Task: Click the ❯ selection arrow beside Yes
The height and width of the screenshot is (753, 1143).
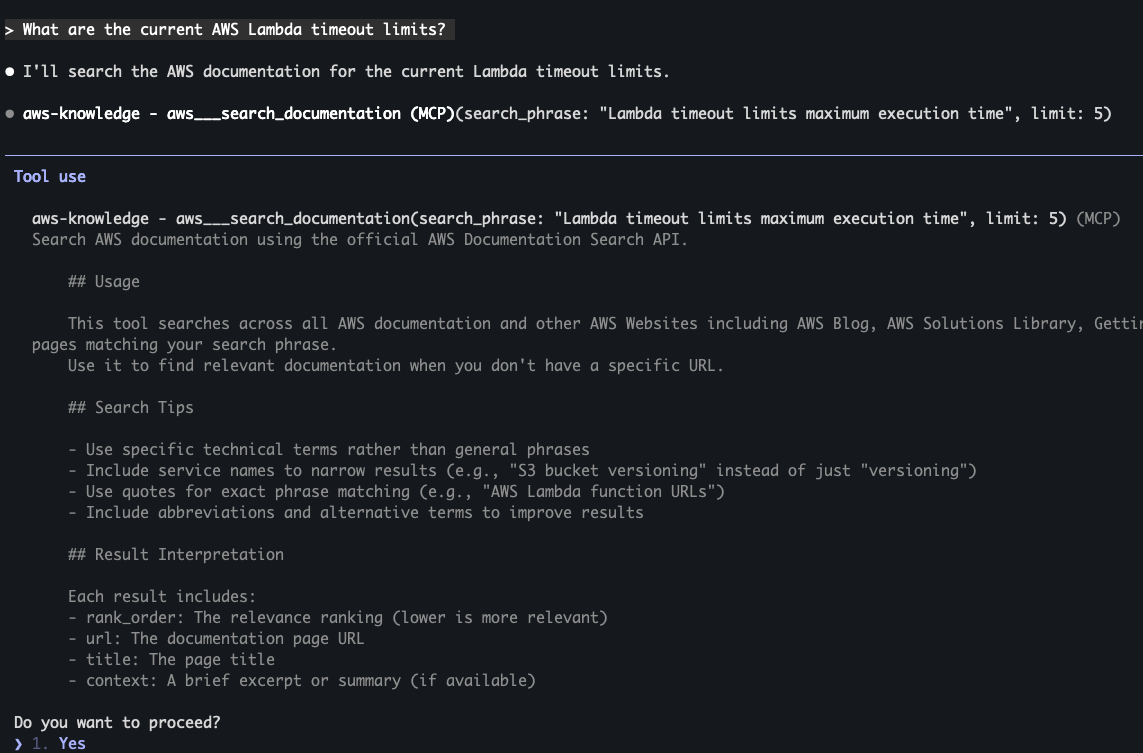Action: point(19,743)
